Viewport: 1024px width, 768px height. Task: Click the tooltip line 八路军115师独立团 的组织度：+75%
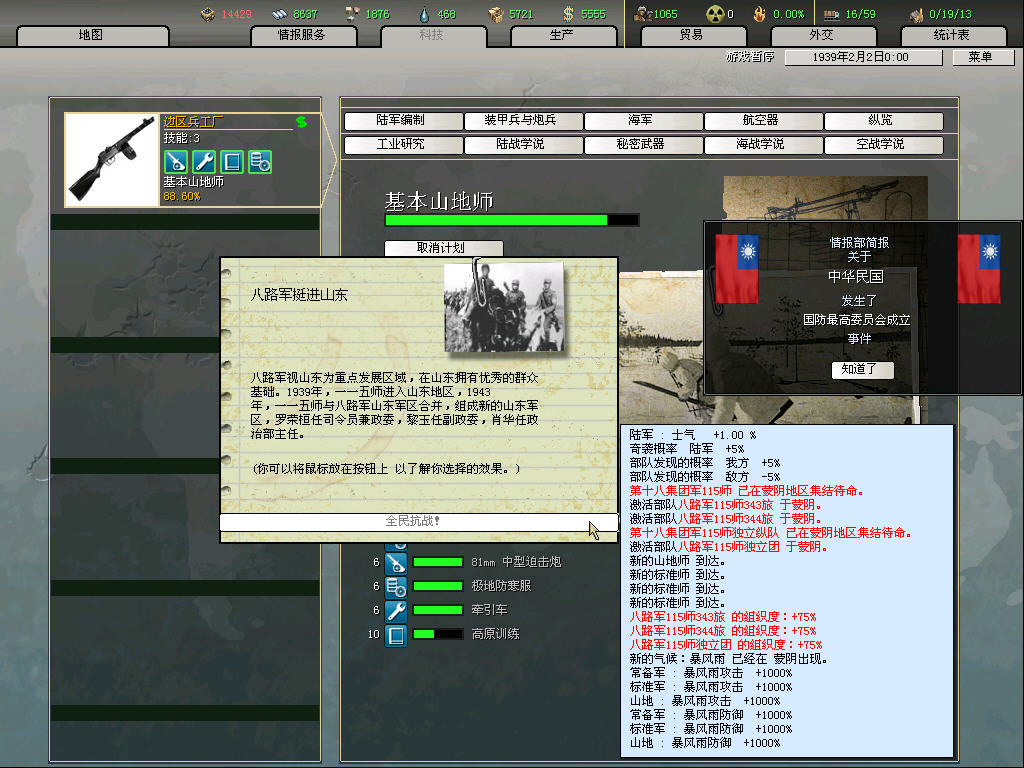pos(725,645)
